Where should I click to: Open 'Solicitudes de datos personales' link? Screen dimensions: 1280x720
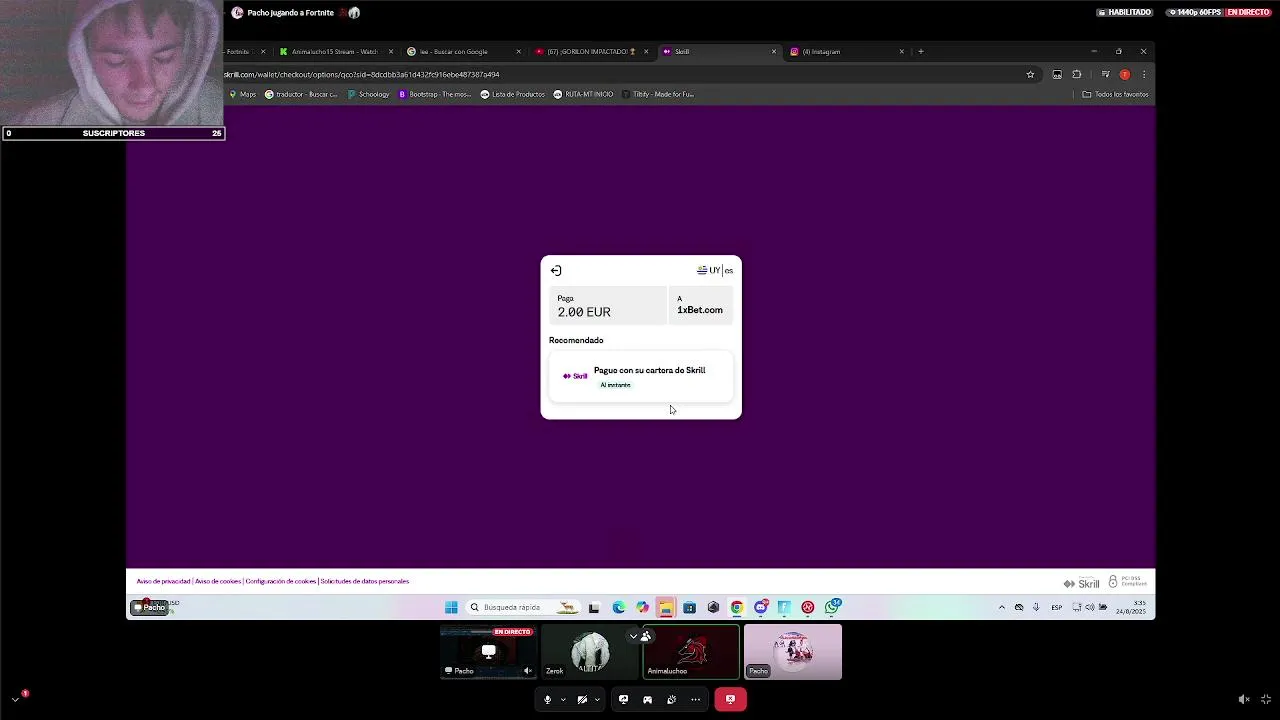(365, 581)
